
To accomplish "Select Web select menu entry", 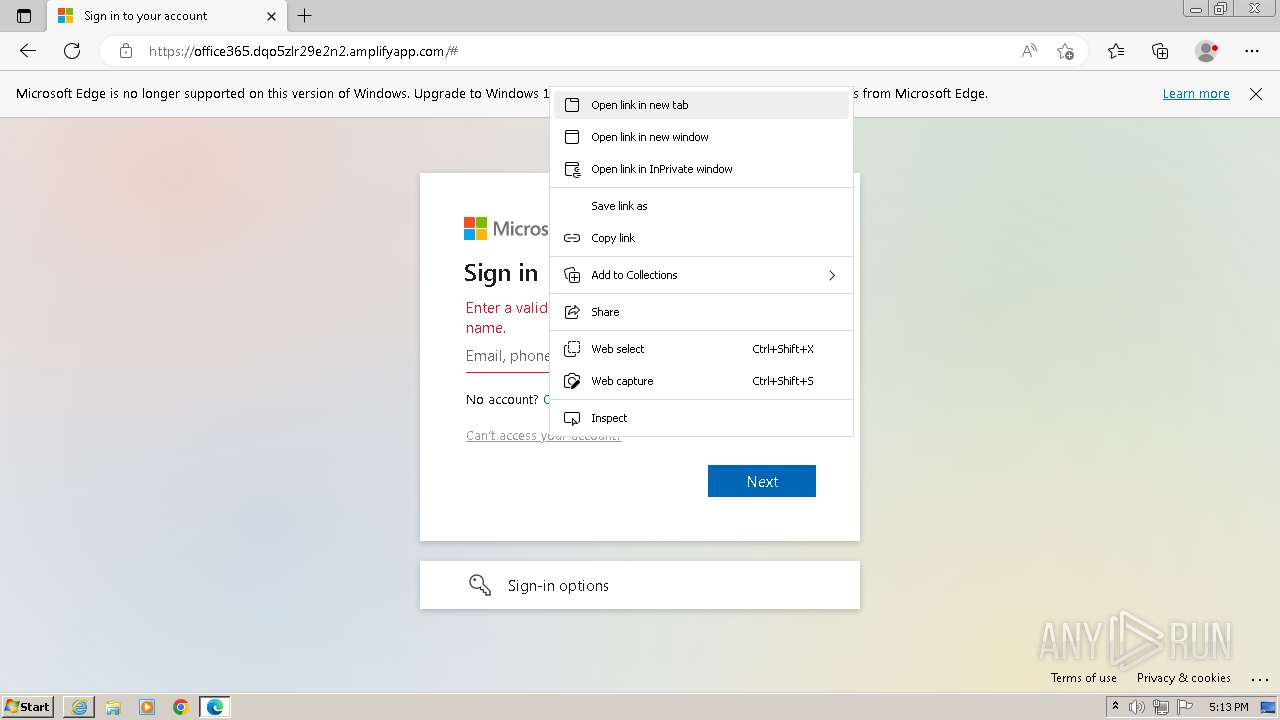I will click(701, 349).
